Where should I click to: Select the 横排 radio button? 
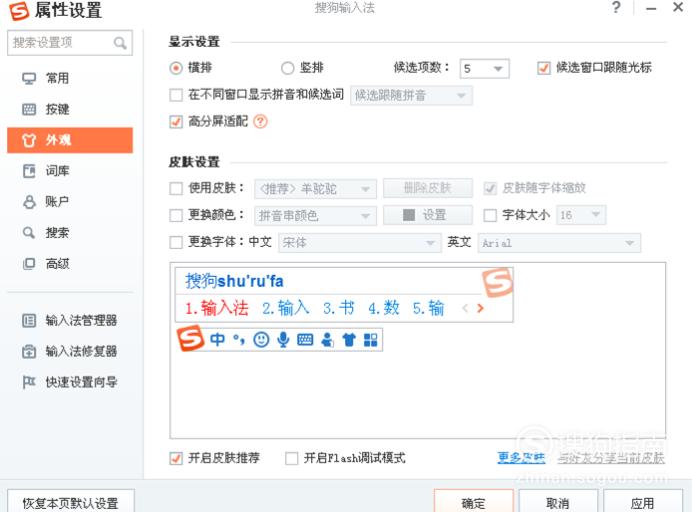(x=176, y=68)
